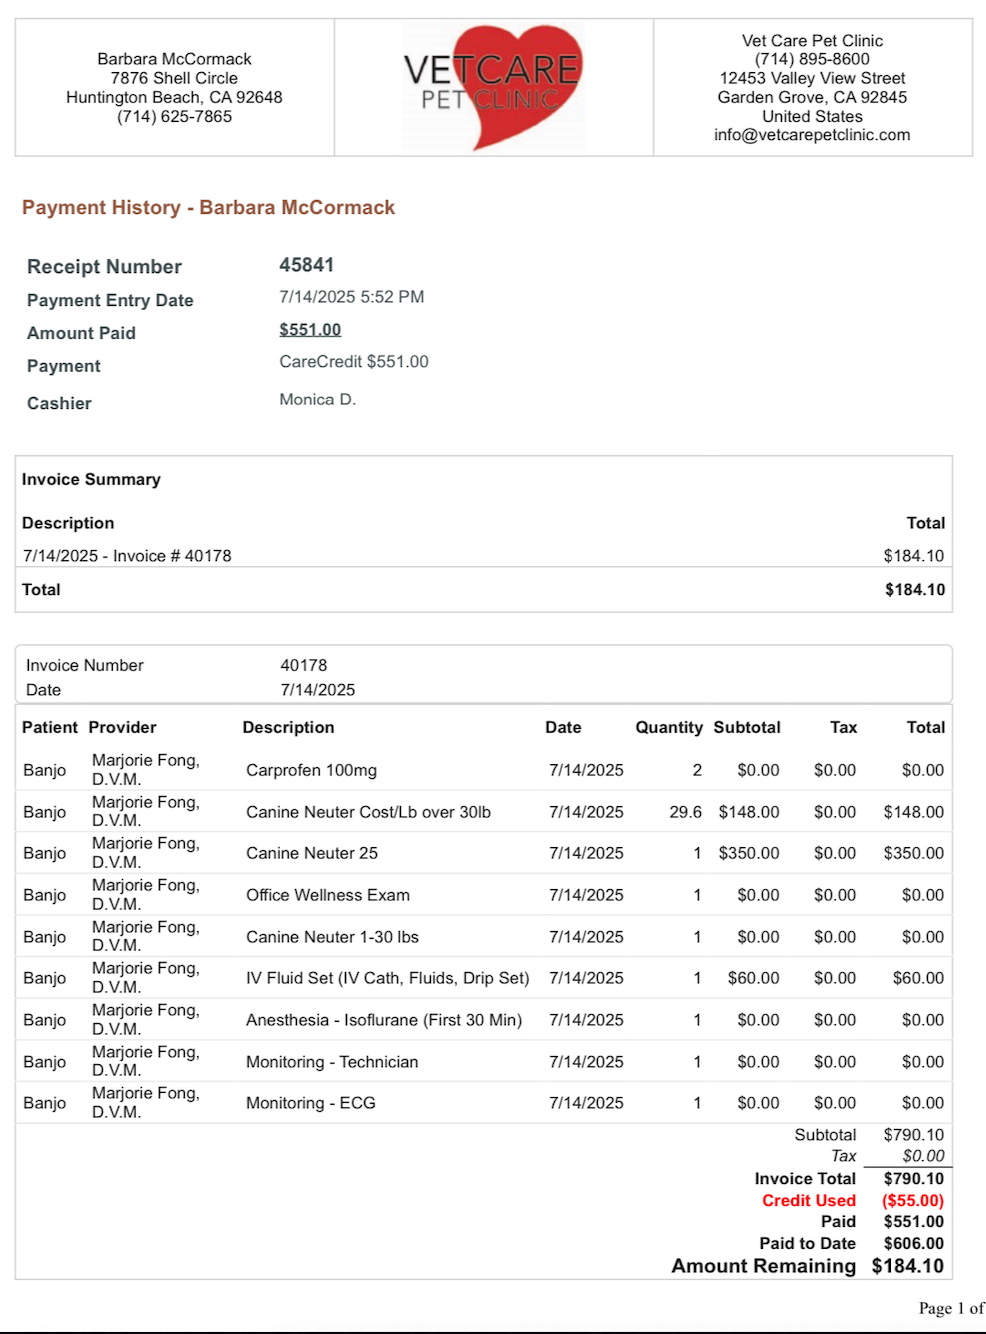Screen dimensions: 986x1334
Task: Select the Anesthesia - Isoflurane row description
Action: 384,1020
